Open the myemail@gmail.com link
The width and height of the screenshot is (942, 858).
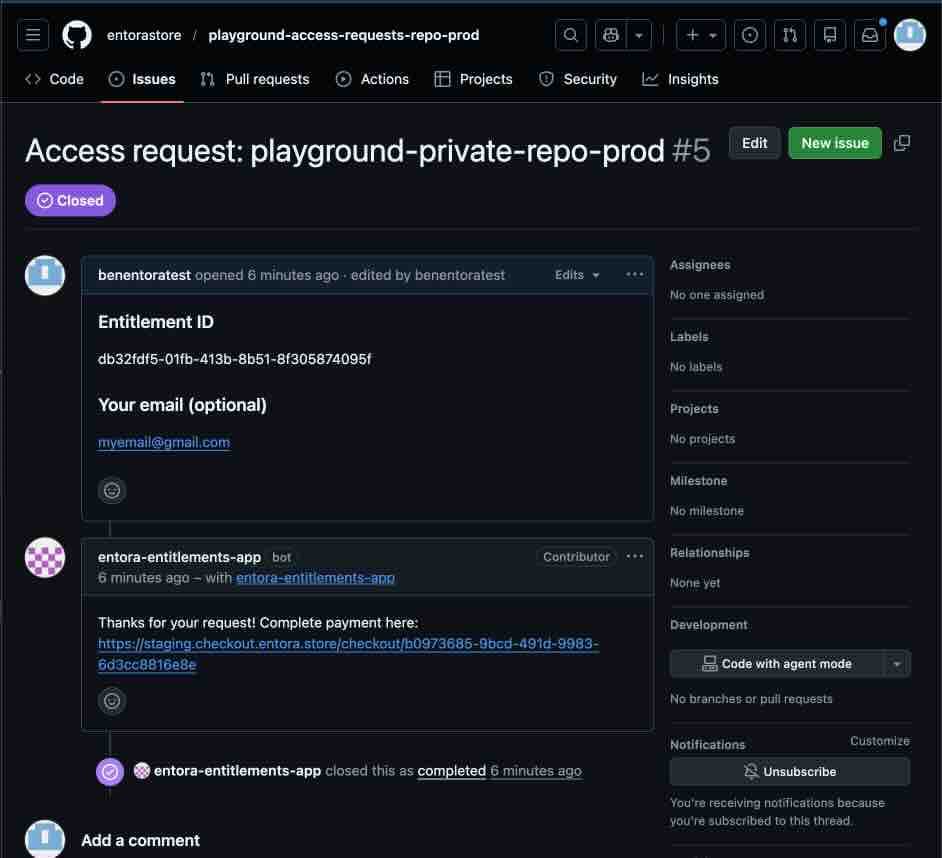163,441
